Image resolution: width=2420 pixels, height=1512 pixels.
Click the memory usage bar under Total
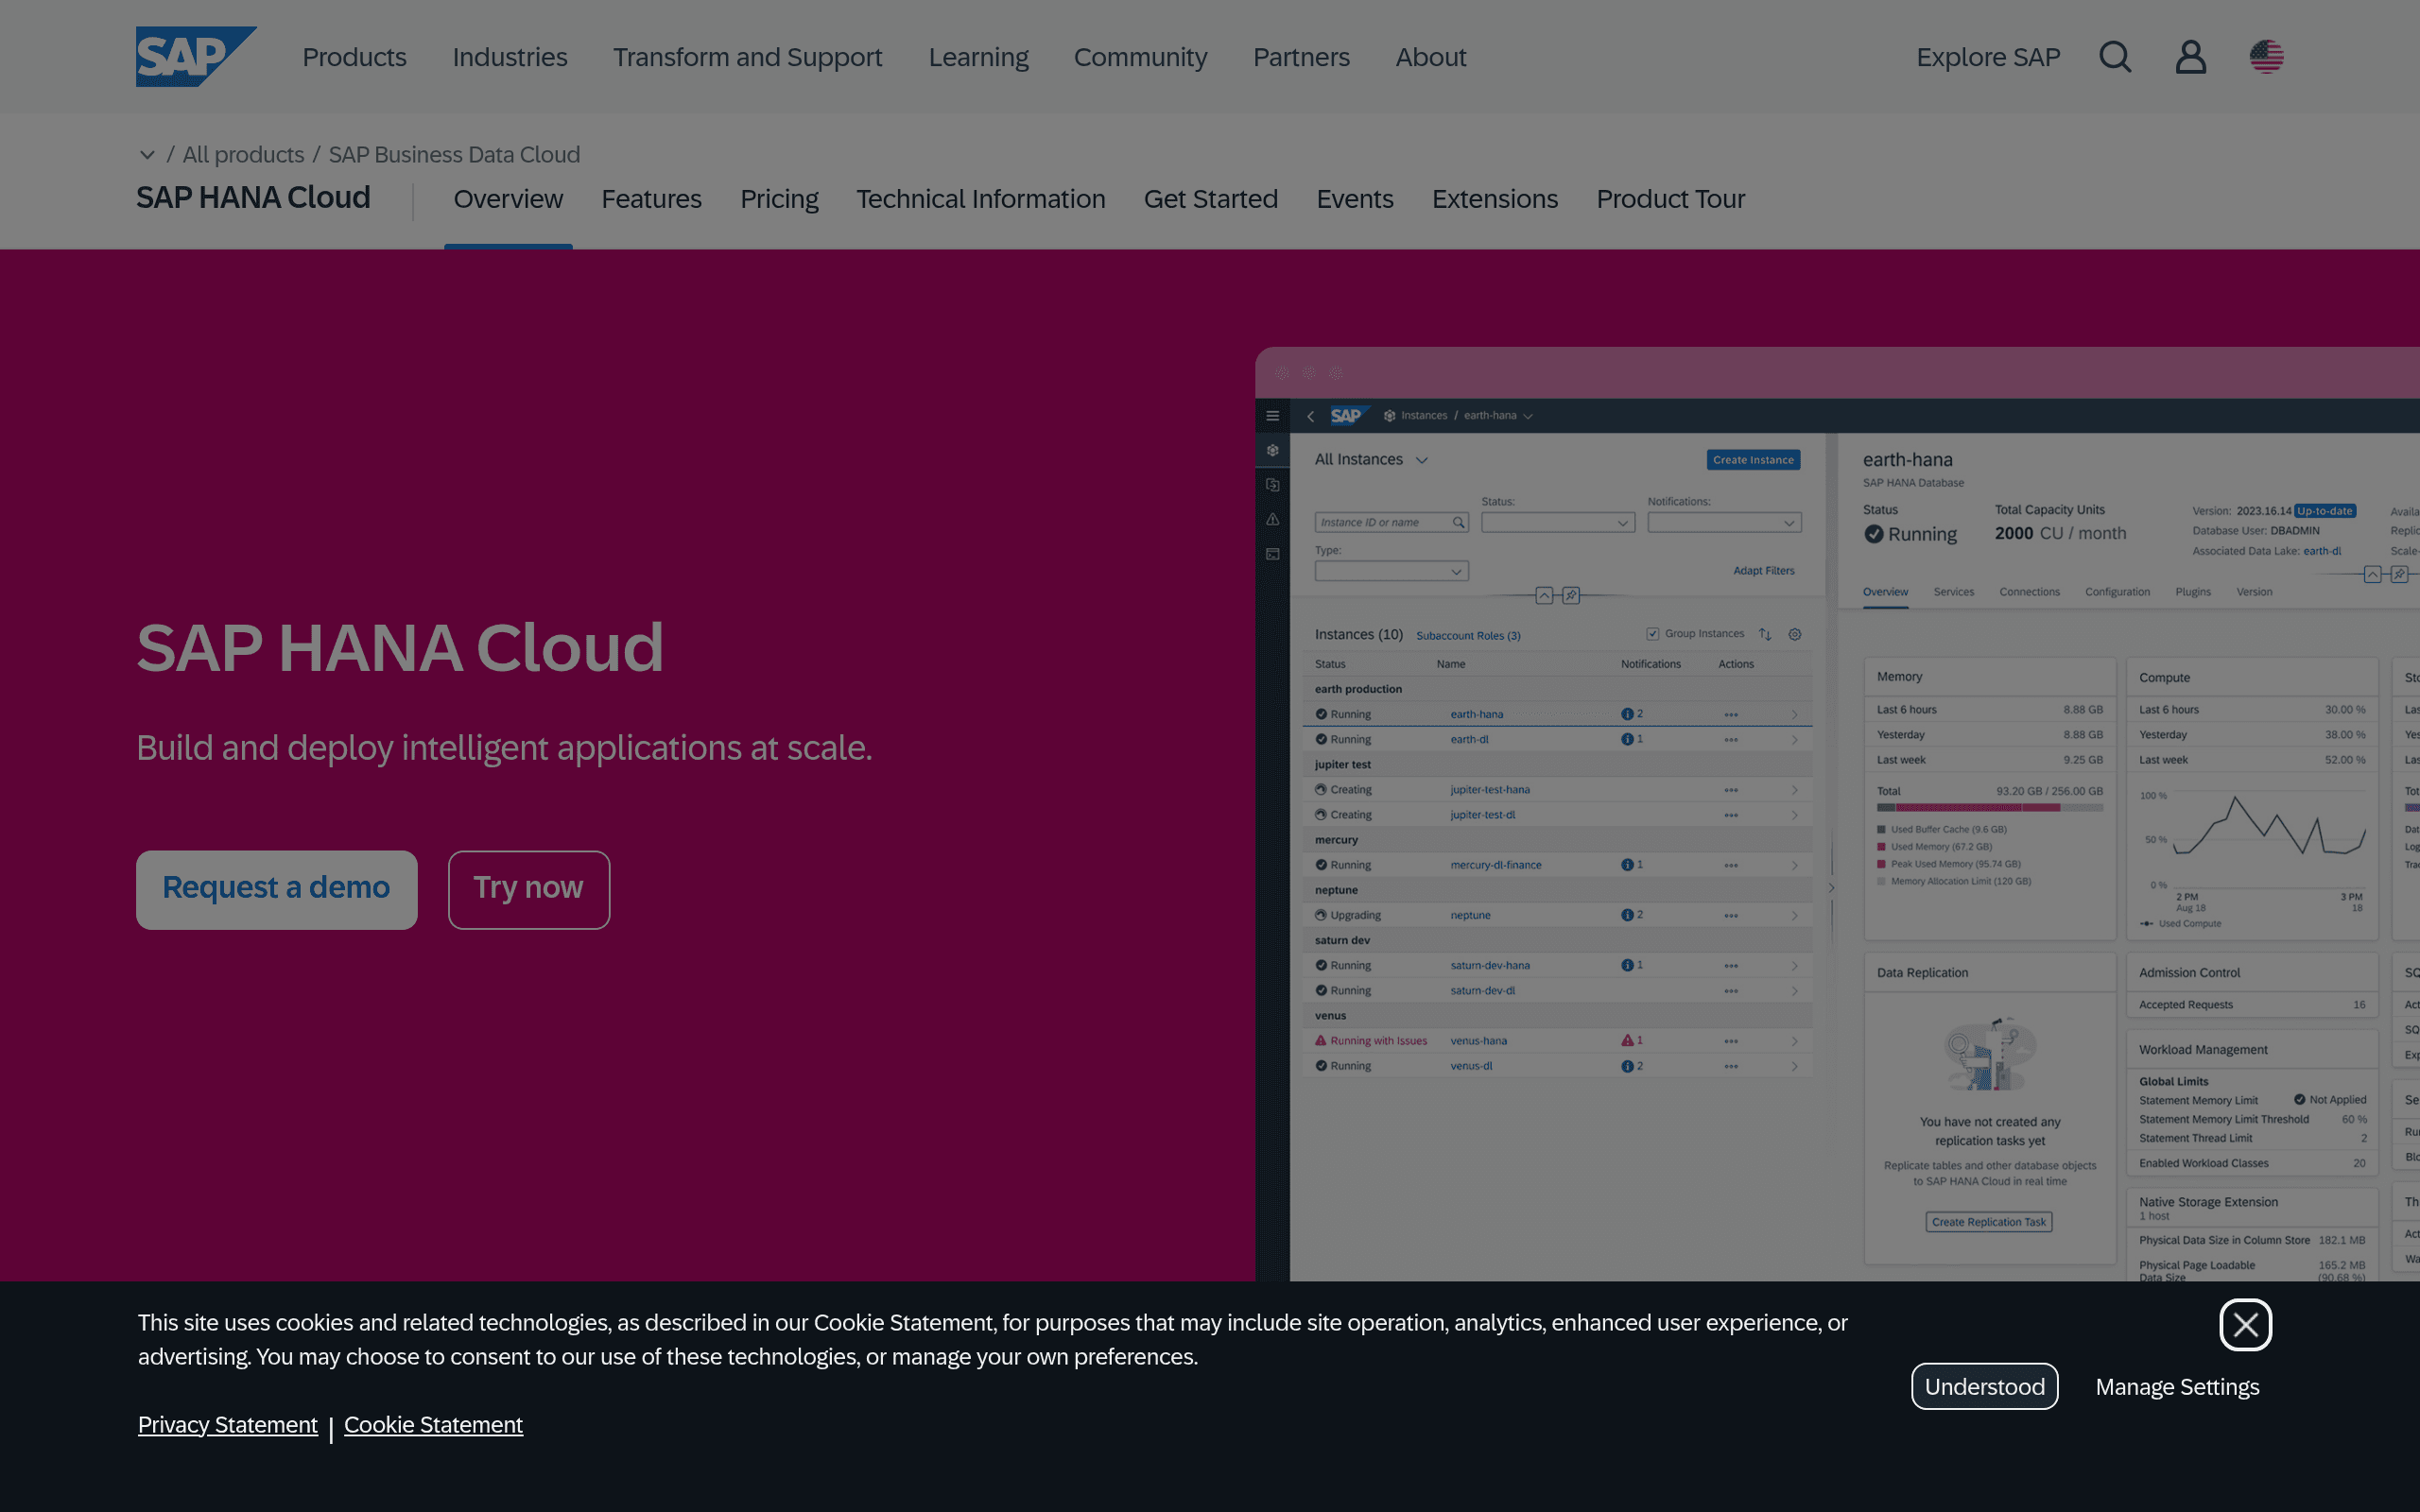pos(1989,807)
